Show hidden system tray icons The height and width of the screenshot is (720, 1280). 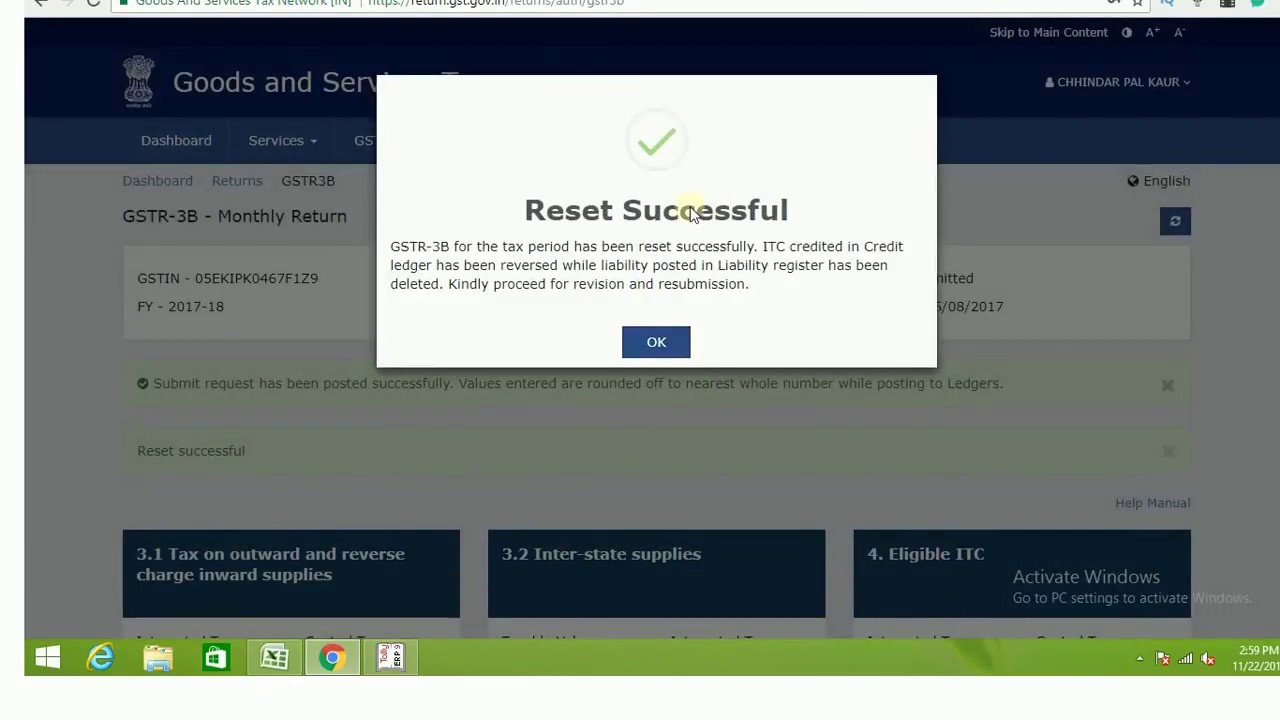1139,659
